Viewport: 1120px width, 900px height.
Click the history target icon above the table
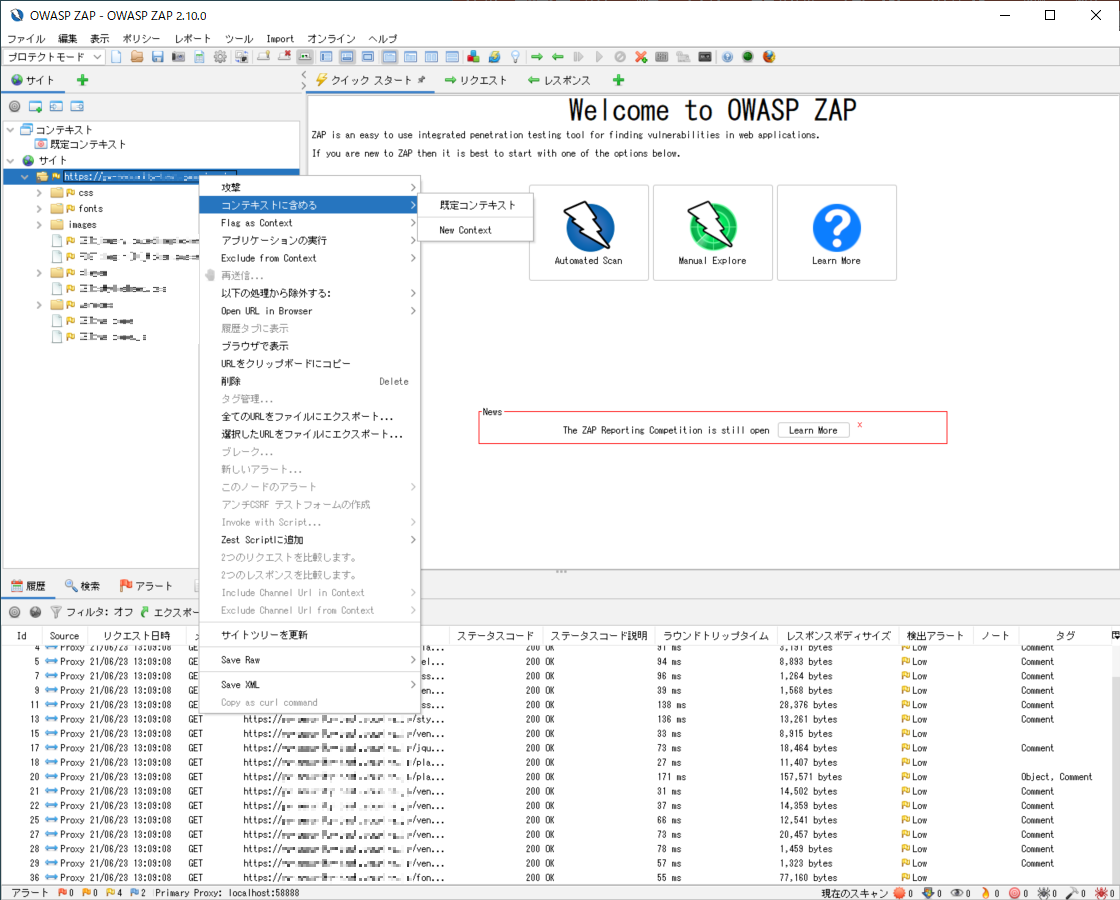pos(14,612)
